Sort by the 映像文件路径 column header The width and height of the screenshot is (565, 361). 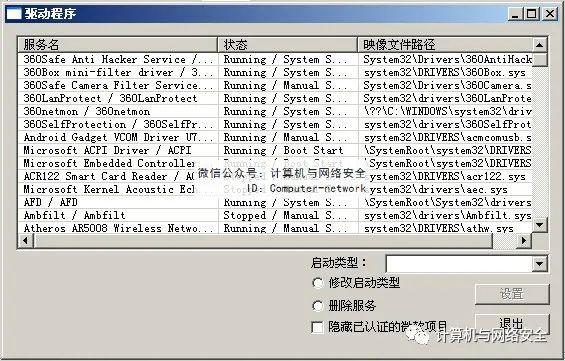pyautogui.click(x=445, y=45)
